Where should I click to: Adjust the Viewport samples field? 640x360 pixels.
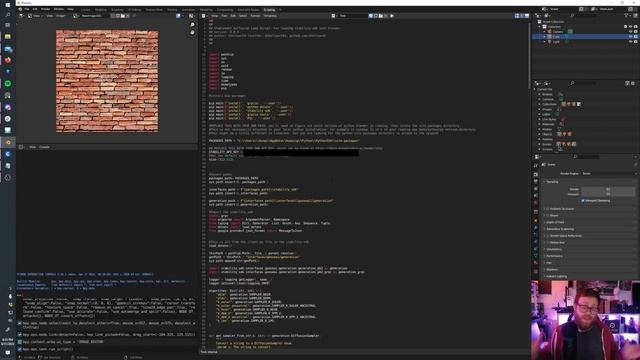point(608,194)
